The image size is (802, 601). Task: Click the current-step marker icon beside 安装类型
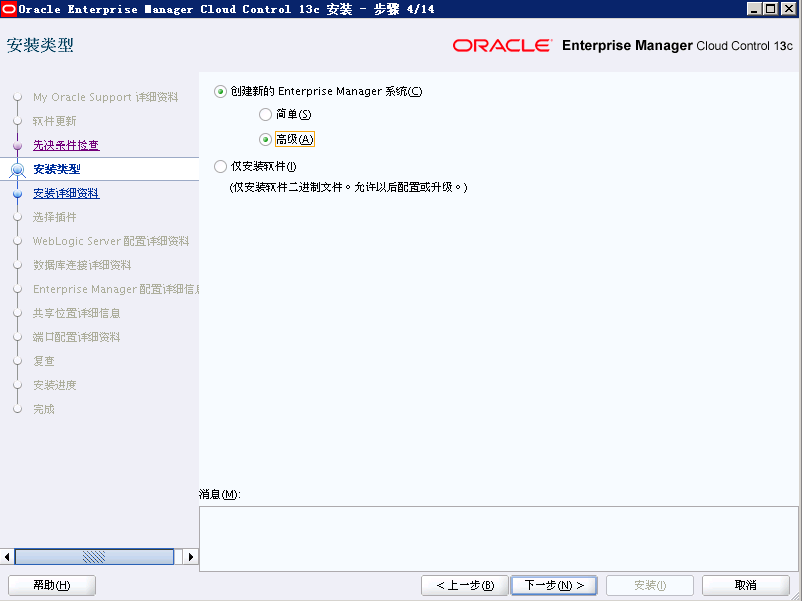18,169
